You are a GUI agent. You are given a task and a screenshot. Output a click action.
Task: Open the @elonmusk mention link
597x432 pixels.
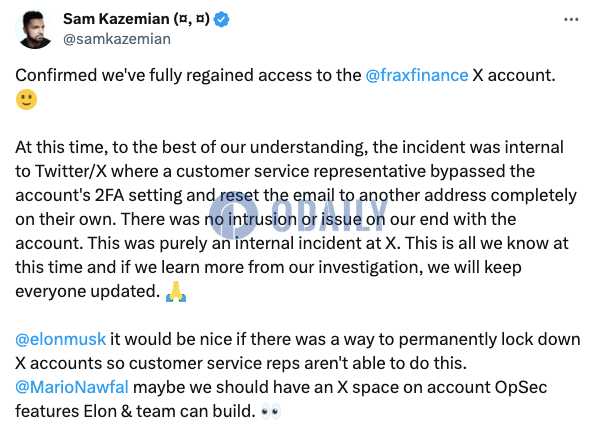(61, 339)
